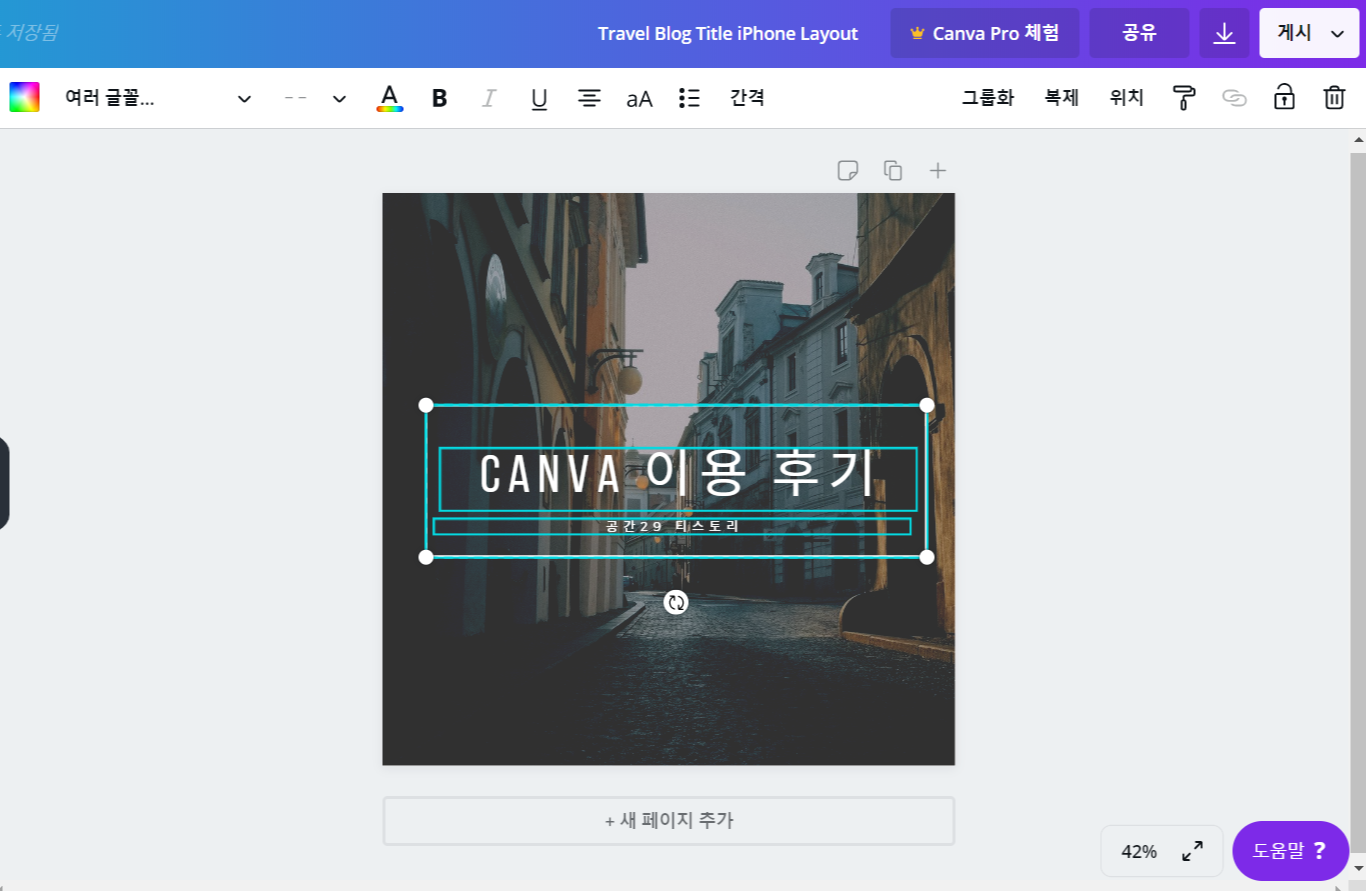Open the font family dropdown
Viewport: 1366px width, 891px height.
click(157, 98)
